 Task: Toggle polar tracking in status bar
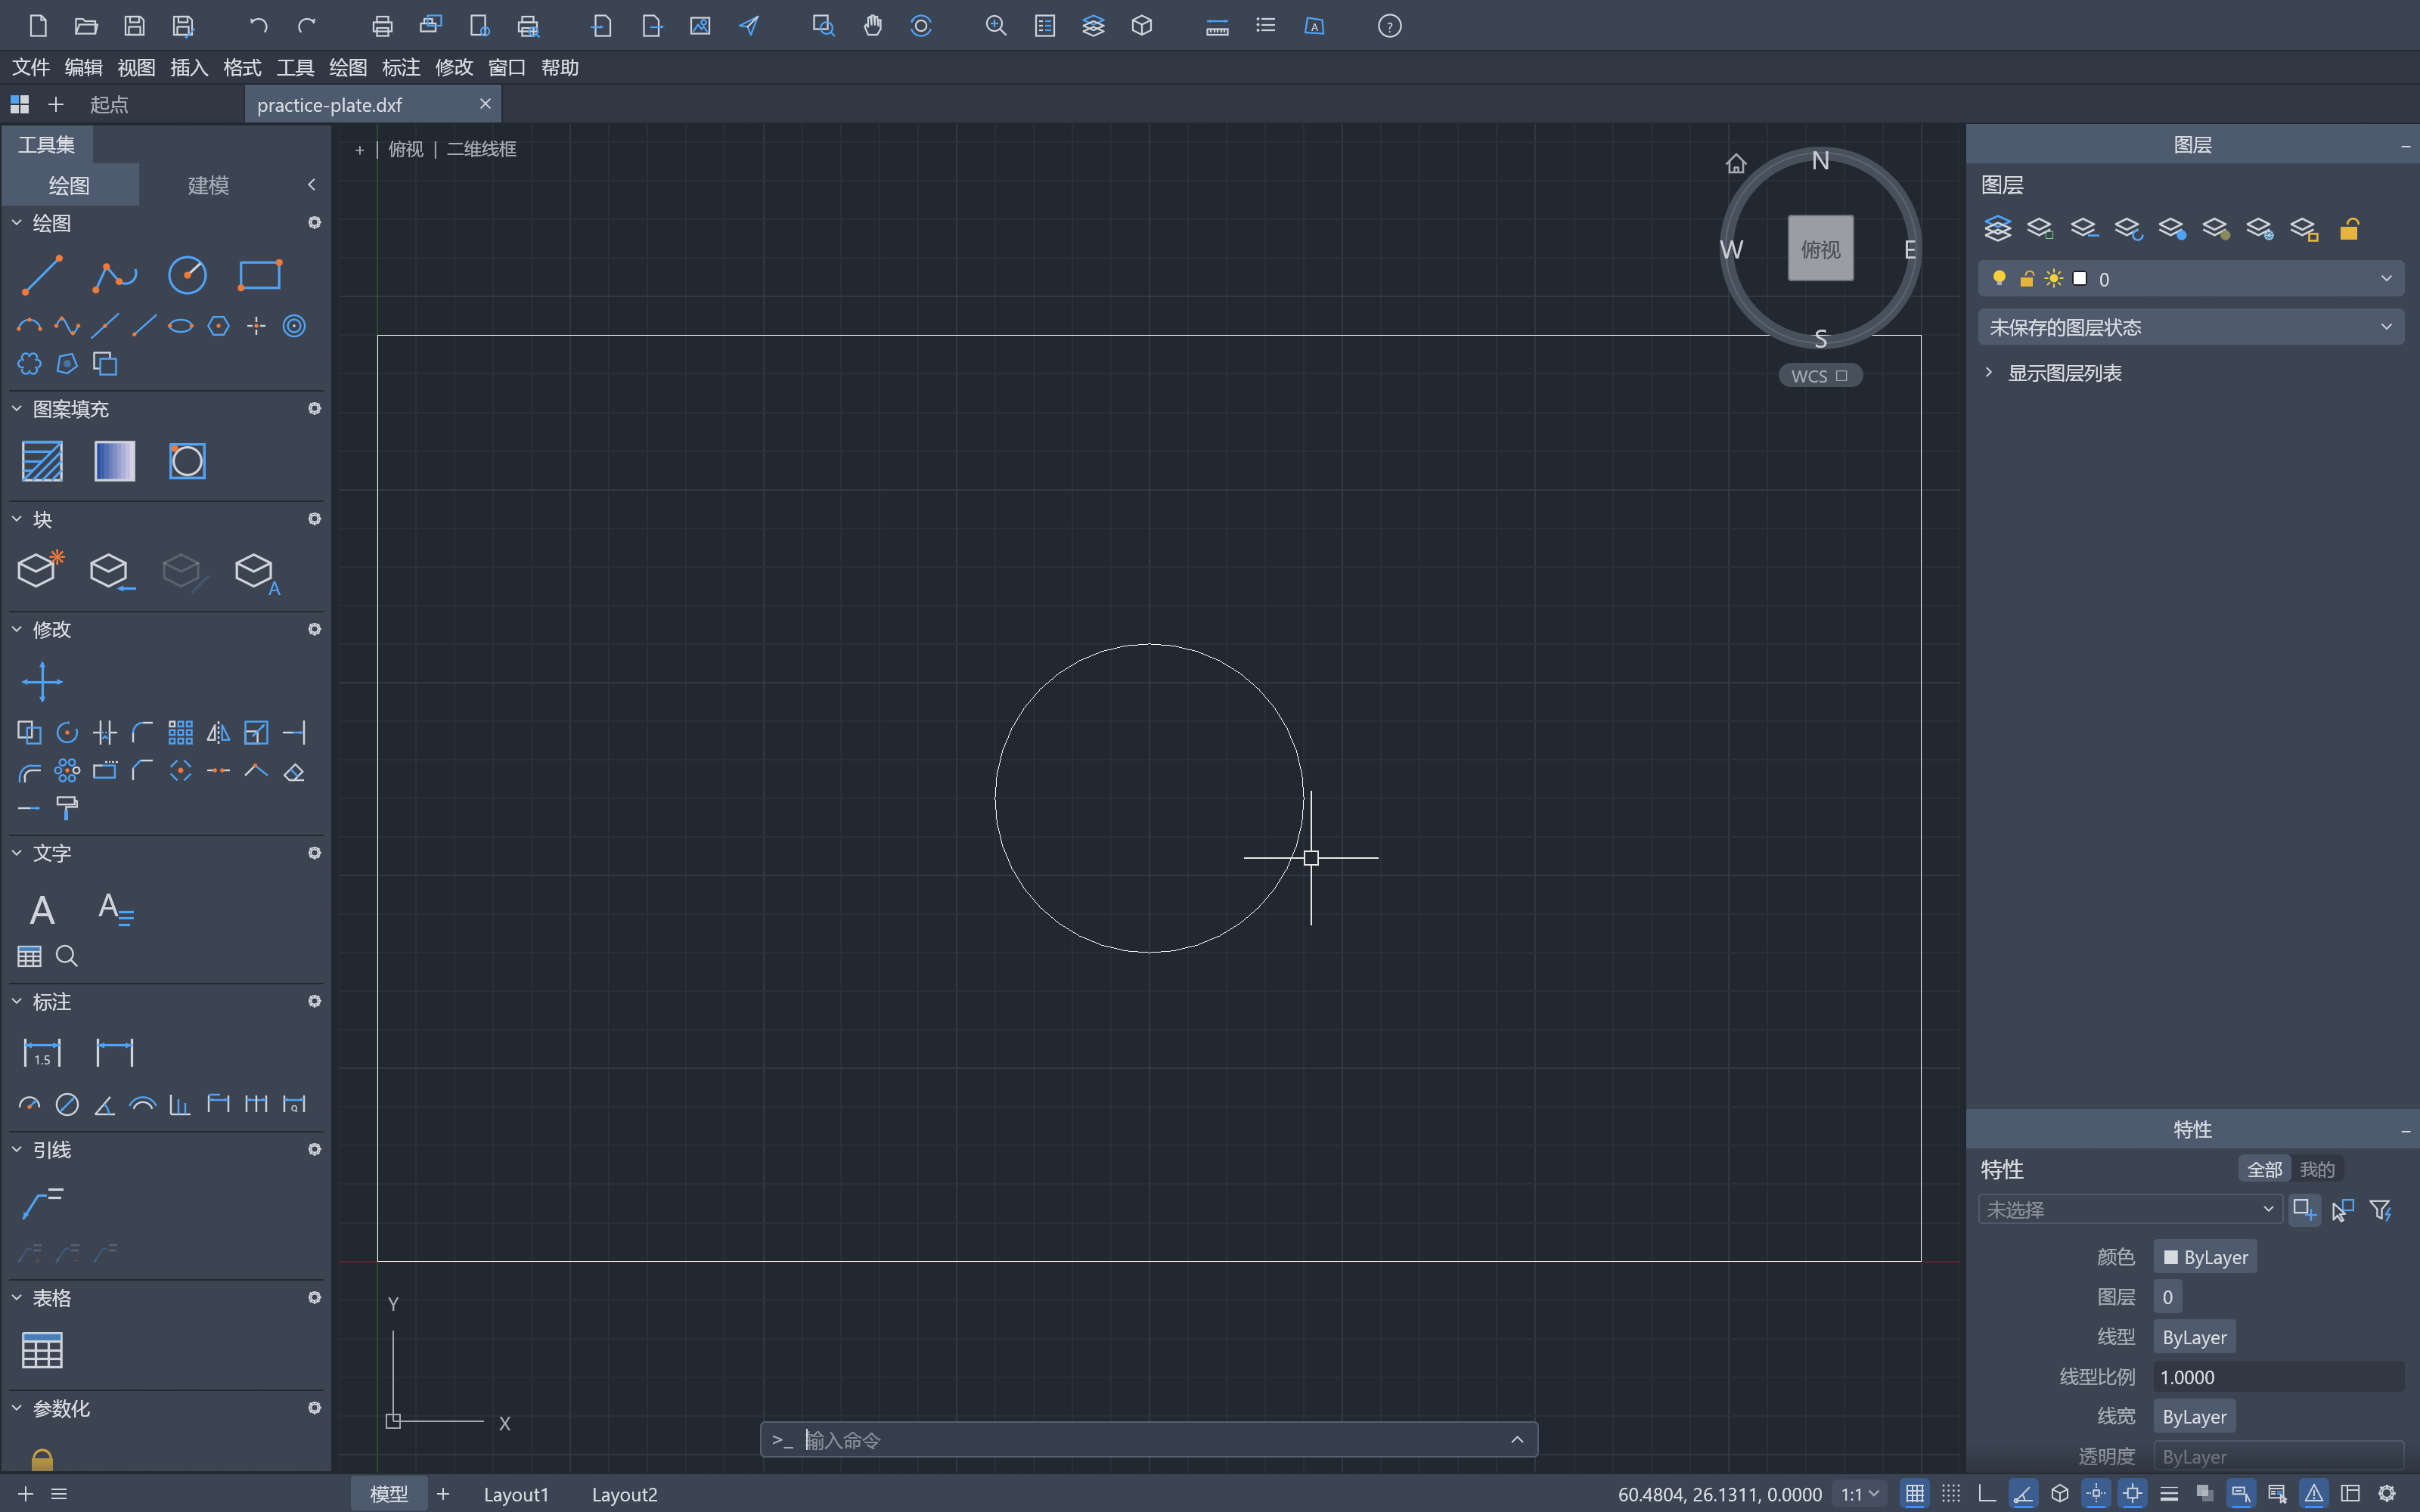click(x=2023, y=1493)
